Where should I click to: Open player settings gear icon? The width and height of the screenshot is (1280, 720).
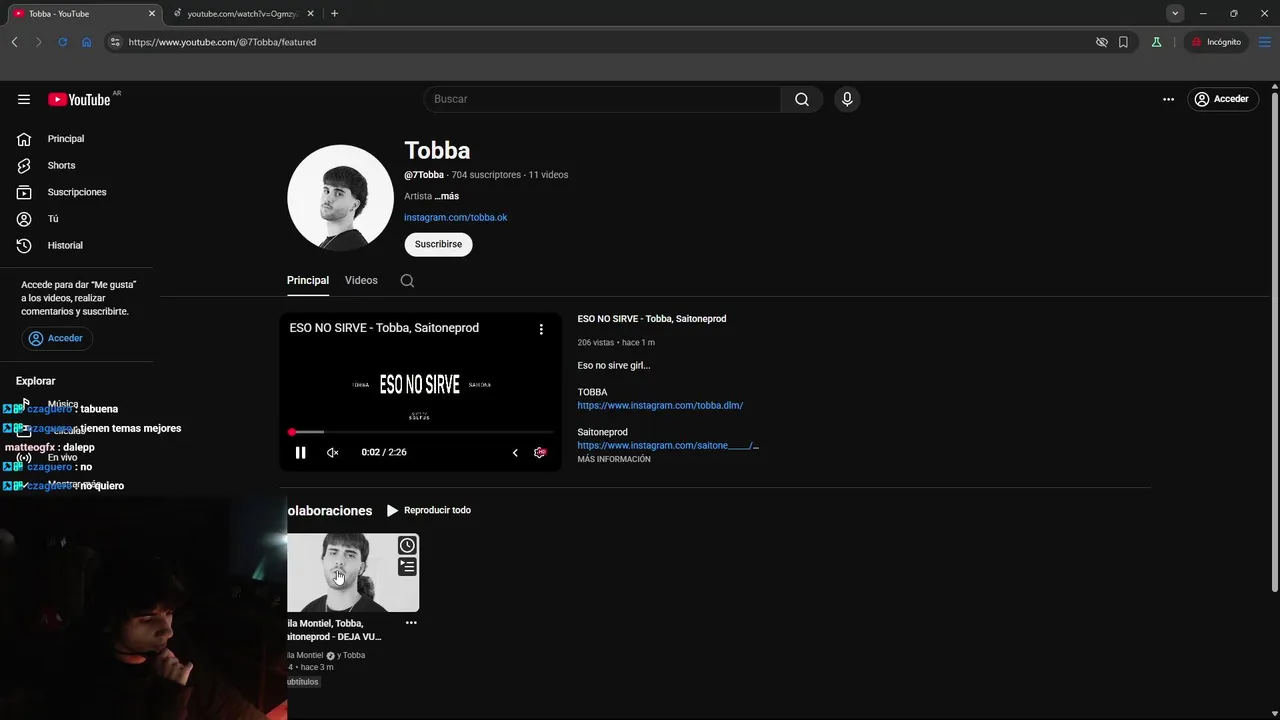540,452
